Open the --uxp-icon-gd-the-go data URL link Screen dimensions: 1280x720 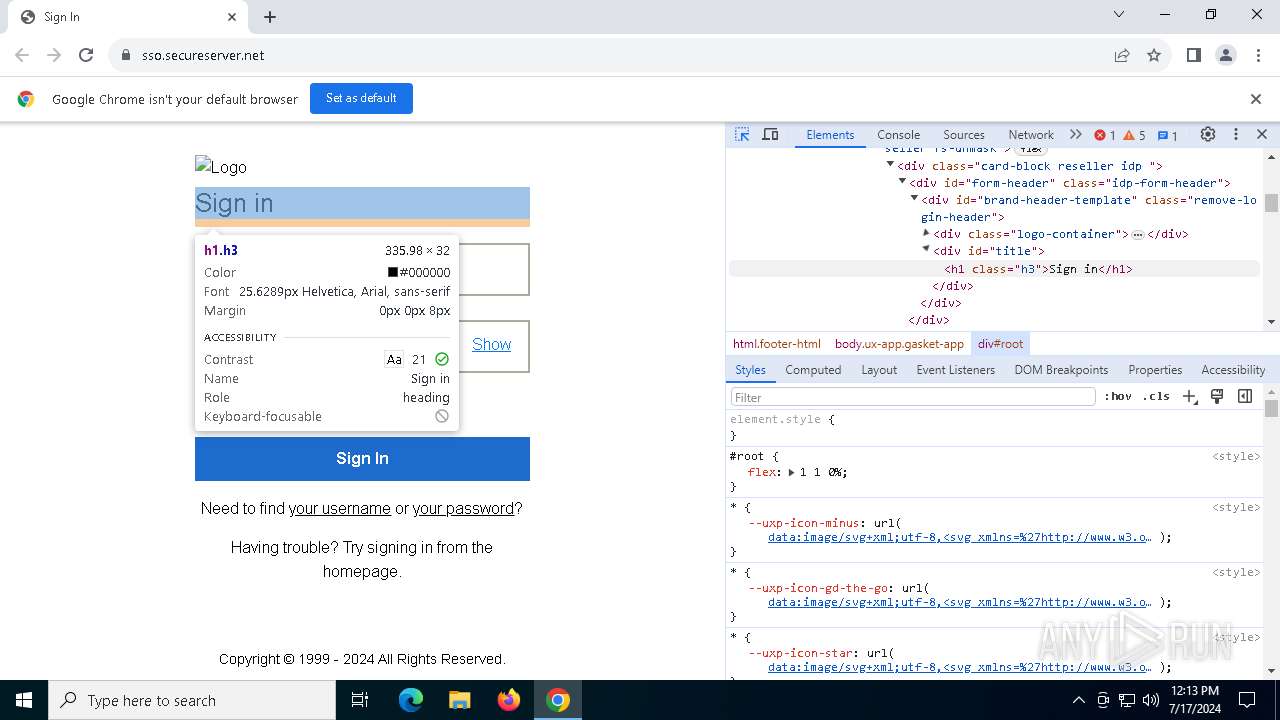[x=960, y=602]
